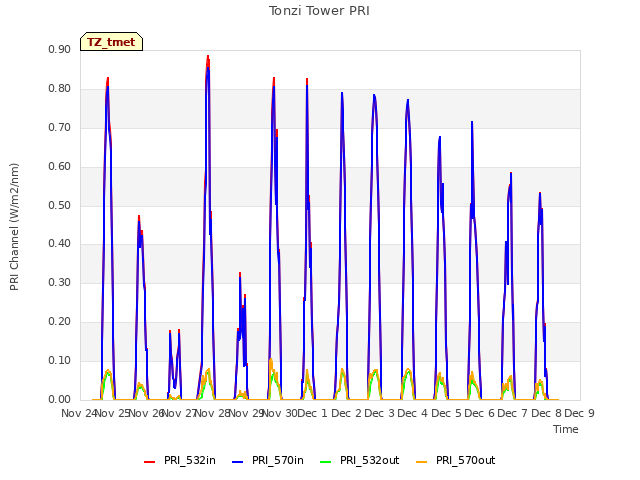
Task: Click the Dec 8 x-axis tick label
Action: (x=546, y=413)
